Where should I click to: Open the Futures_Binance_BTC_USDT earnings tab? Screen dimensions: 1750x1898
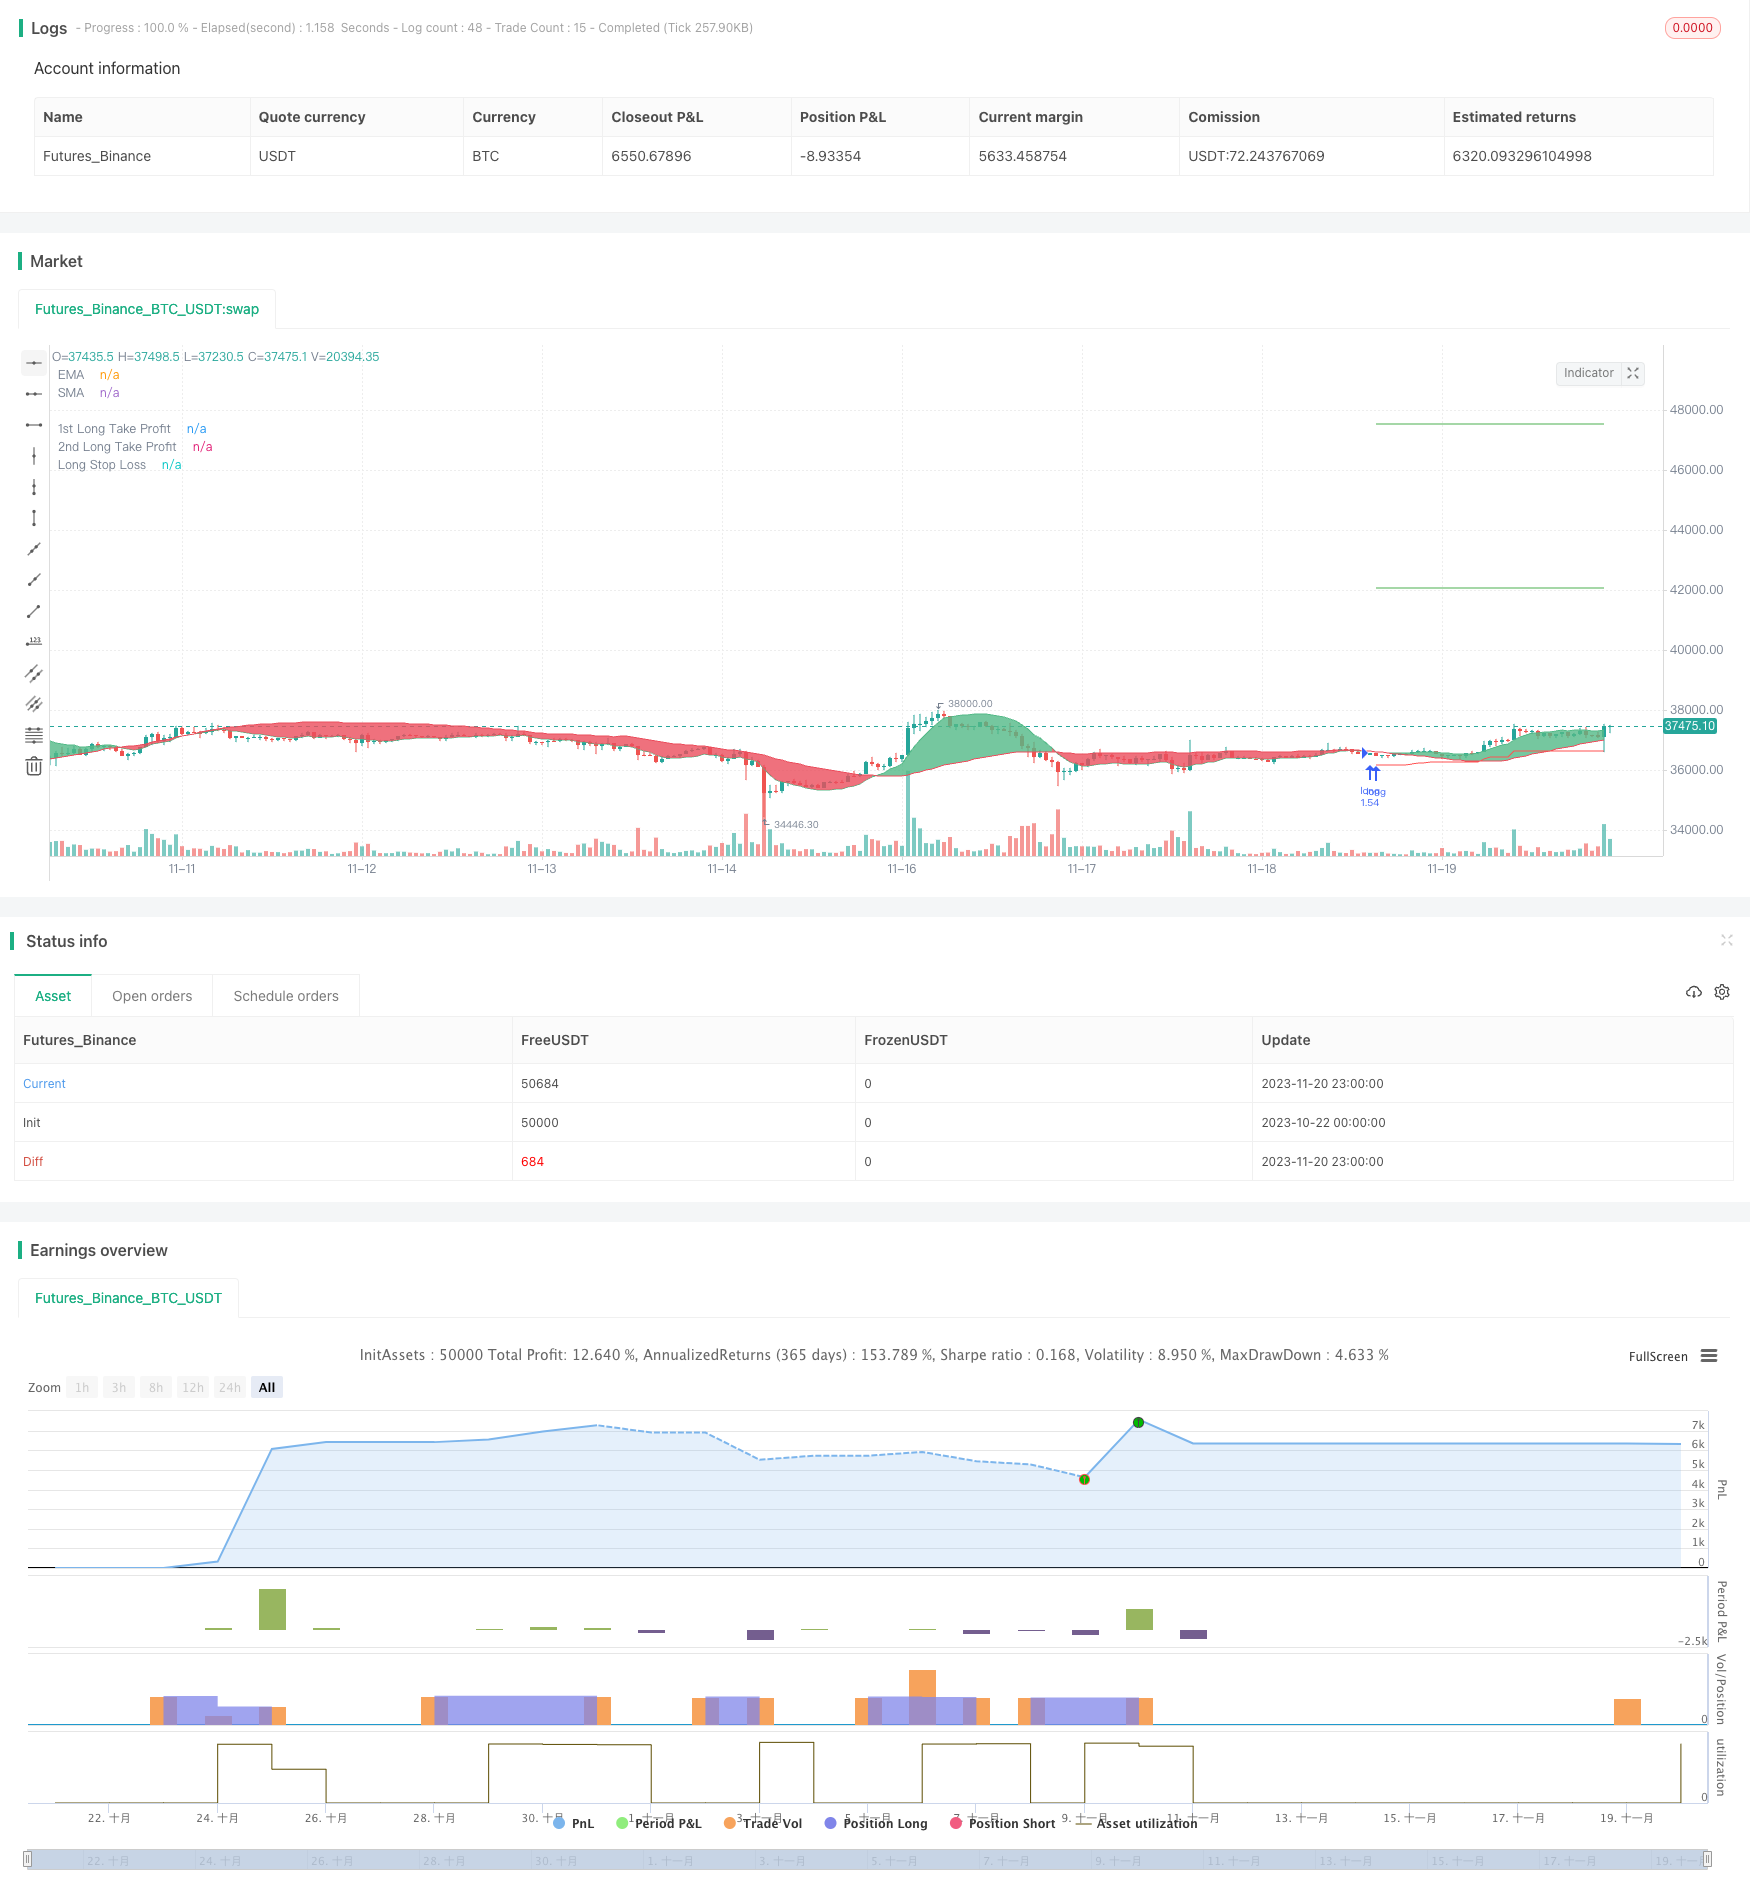tap(128, 1298)
